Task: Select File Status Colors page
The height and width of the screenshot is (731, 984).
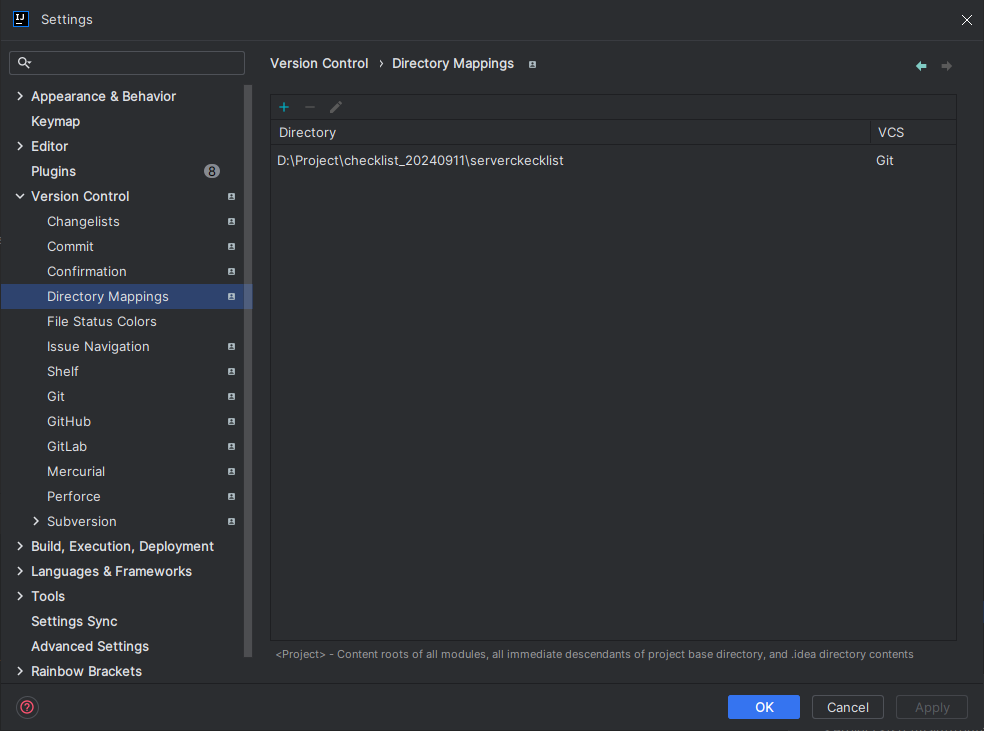Action: pyautogui.click(x=102, y=321)
